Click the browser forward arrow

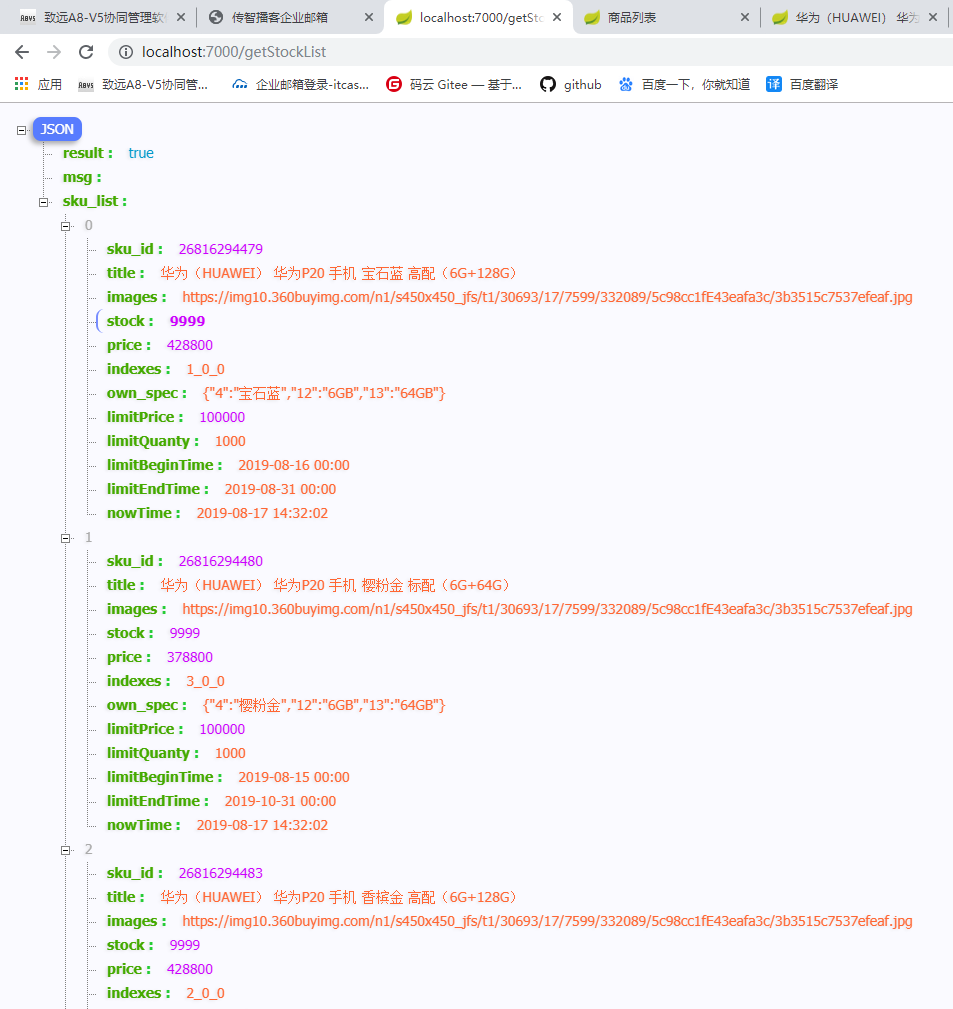tap(54, 52)
